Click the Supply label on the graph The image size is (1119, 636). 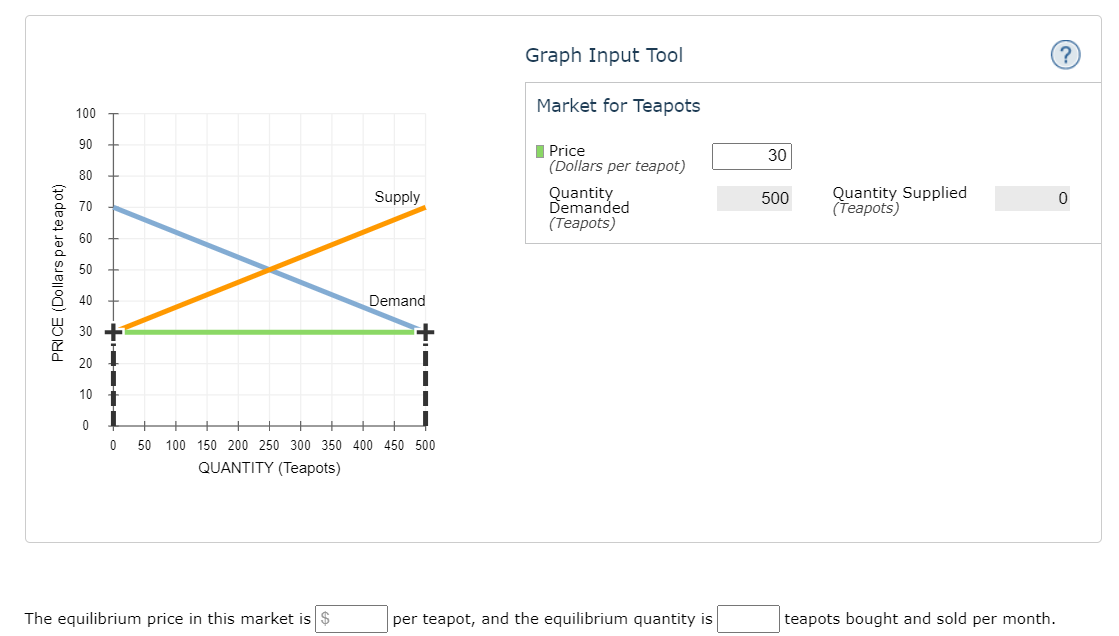[x=396, y=197]
